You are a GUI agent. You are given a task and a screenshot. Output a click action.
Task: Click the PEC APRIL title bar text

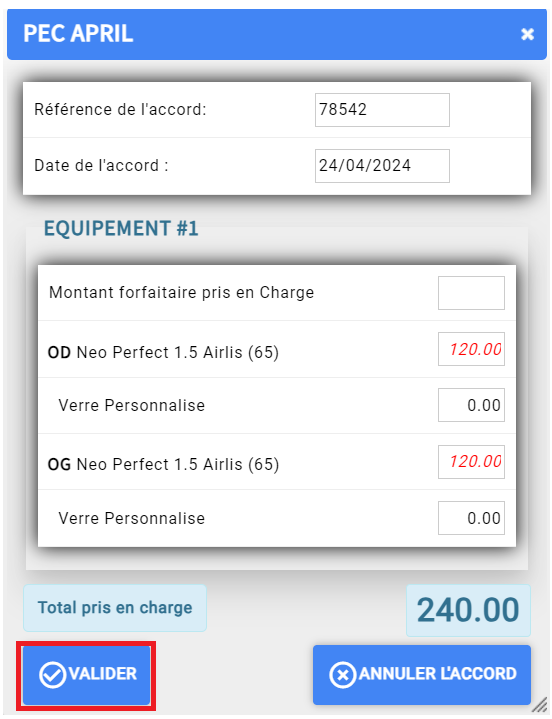tap(78, 34)
